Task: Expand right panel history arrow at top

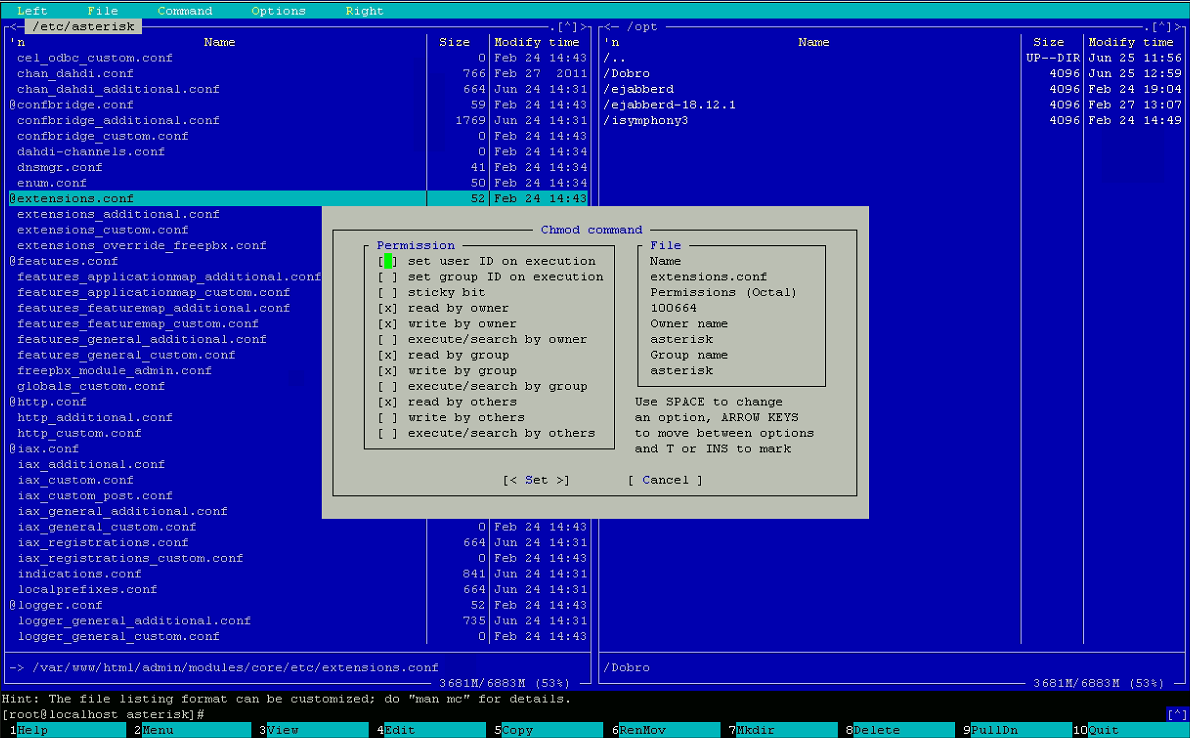Action: point(1160,27)
